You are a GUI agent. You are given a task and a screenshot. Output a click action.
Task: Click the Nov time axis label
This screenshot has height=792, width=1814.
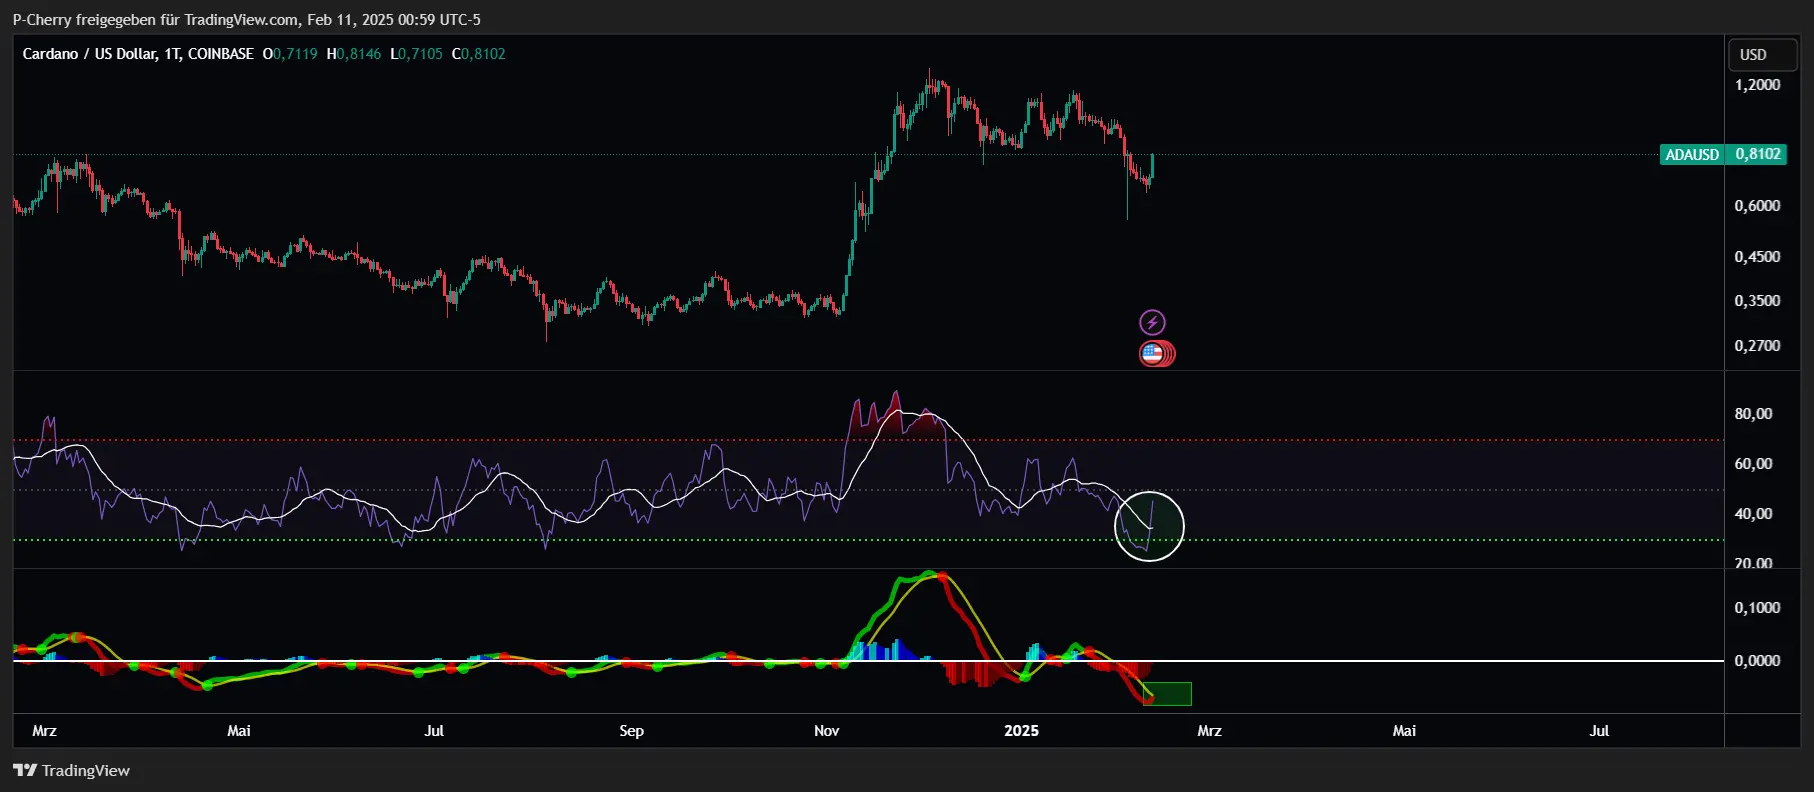pos(826,731)
